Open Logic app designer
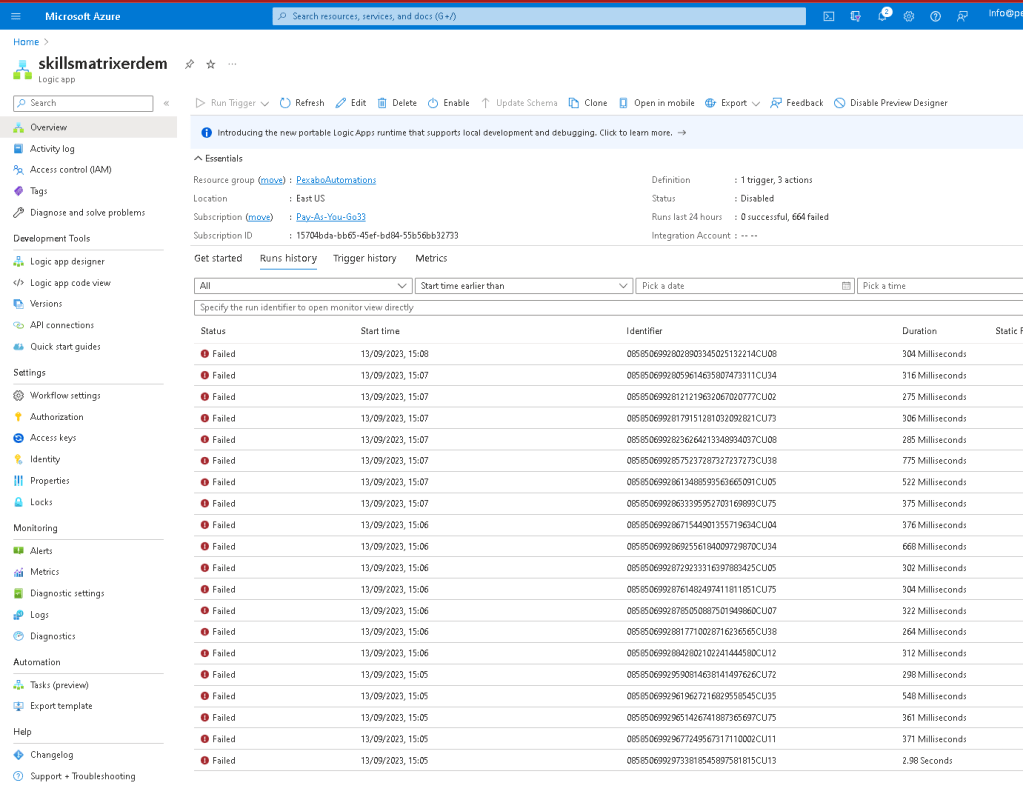Image resolution: width=1023 pixels, height=797 pixels. (x=67, y=262)
